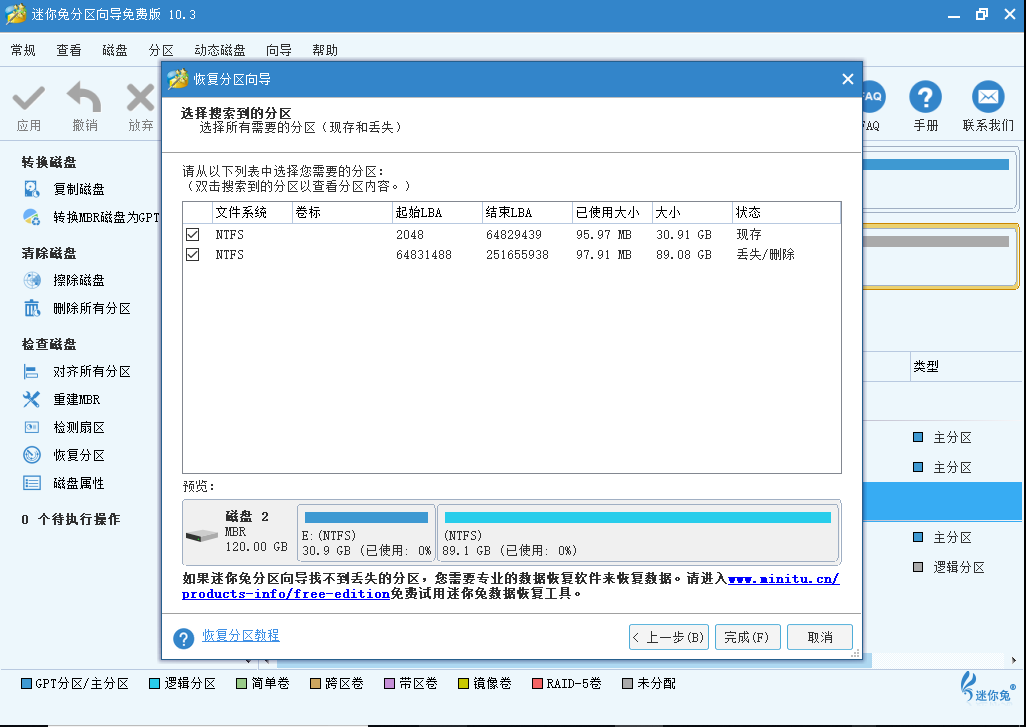Click the 复制磁盘 sidebar label

point(79,189)
